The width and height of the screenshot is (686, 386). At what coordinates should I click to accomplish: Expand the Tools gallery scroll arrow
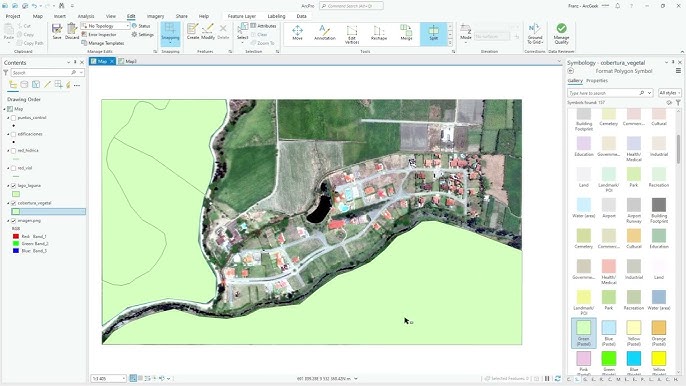click(450, 42)
